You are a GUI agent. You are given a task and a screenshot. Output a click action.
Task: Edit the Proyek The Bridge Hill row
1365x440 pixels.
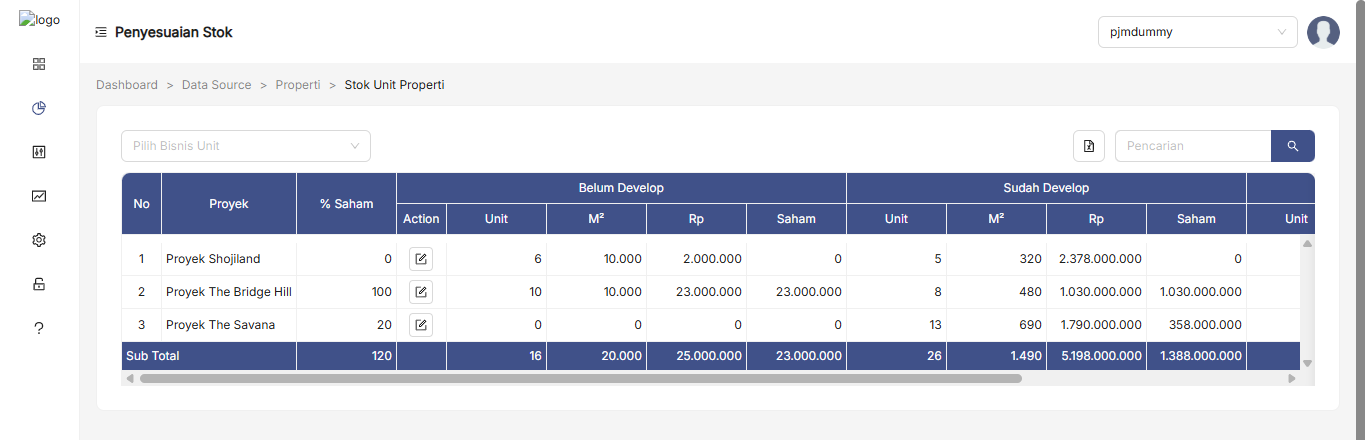(421, 292)
